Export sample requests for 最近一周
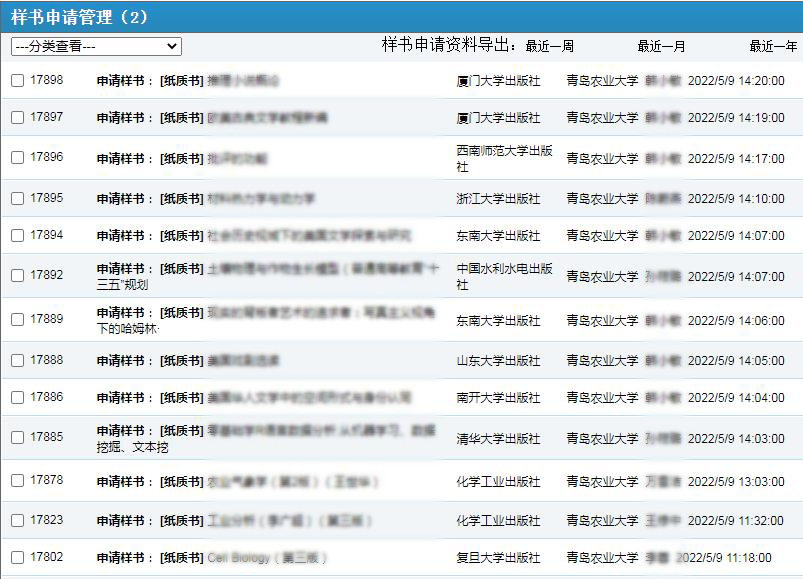 click(549, 47)
